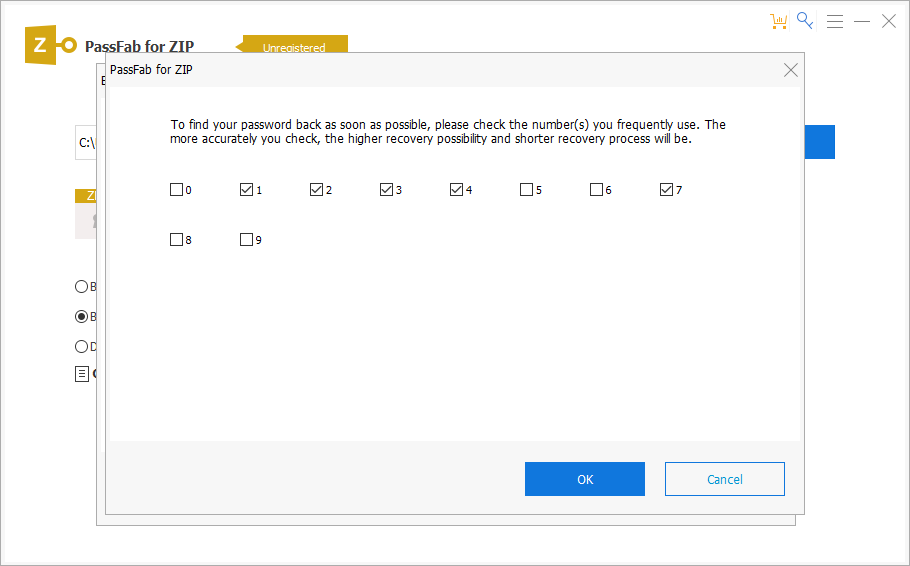Click the file path field starting with C:\

[x=86, y=142]
